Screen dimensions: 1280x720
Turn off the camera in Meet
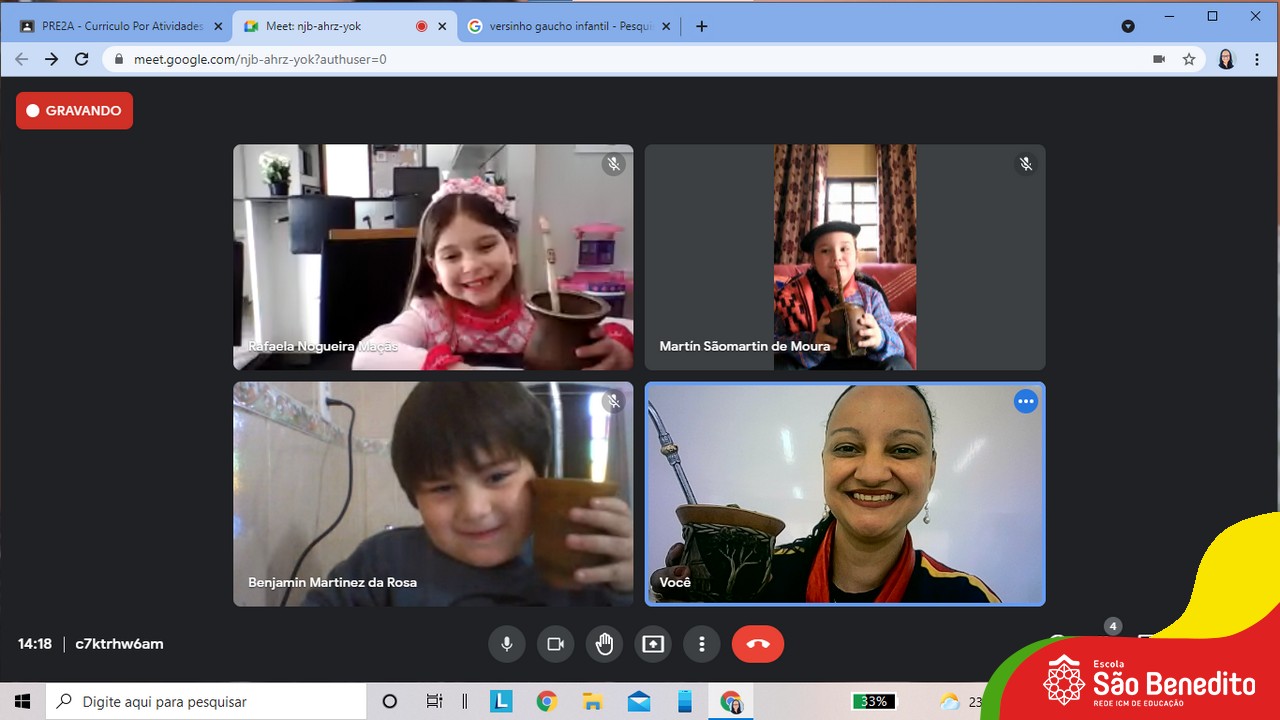click(556, 644)
